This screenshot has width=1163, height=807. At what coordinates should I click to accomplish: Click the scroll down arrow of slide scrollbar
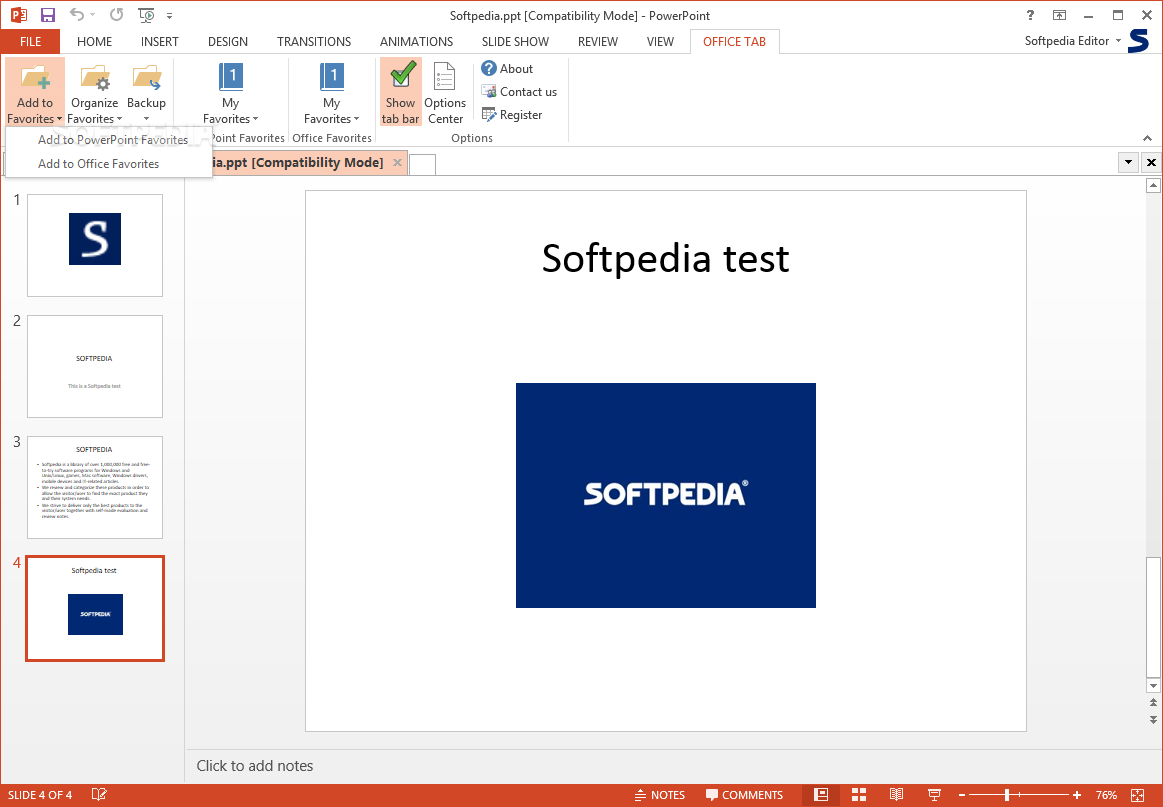coord(1153,685)
